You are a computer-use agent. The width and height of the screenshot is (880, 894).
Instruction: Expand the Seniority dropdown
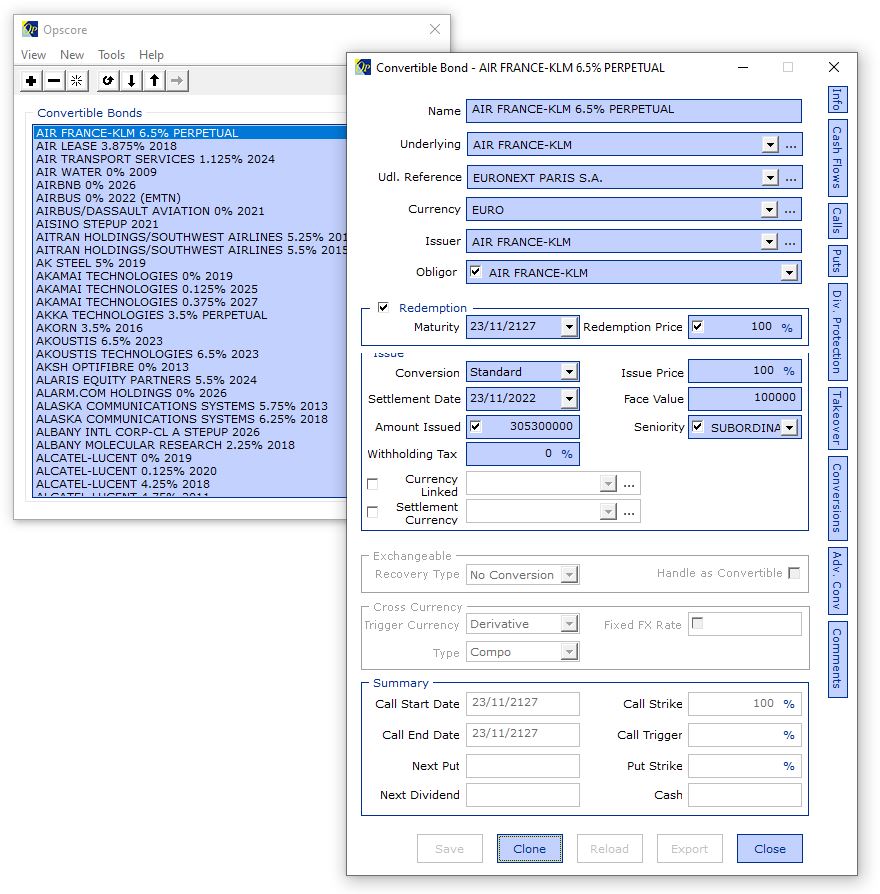pos(789,428)
